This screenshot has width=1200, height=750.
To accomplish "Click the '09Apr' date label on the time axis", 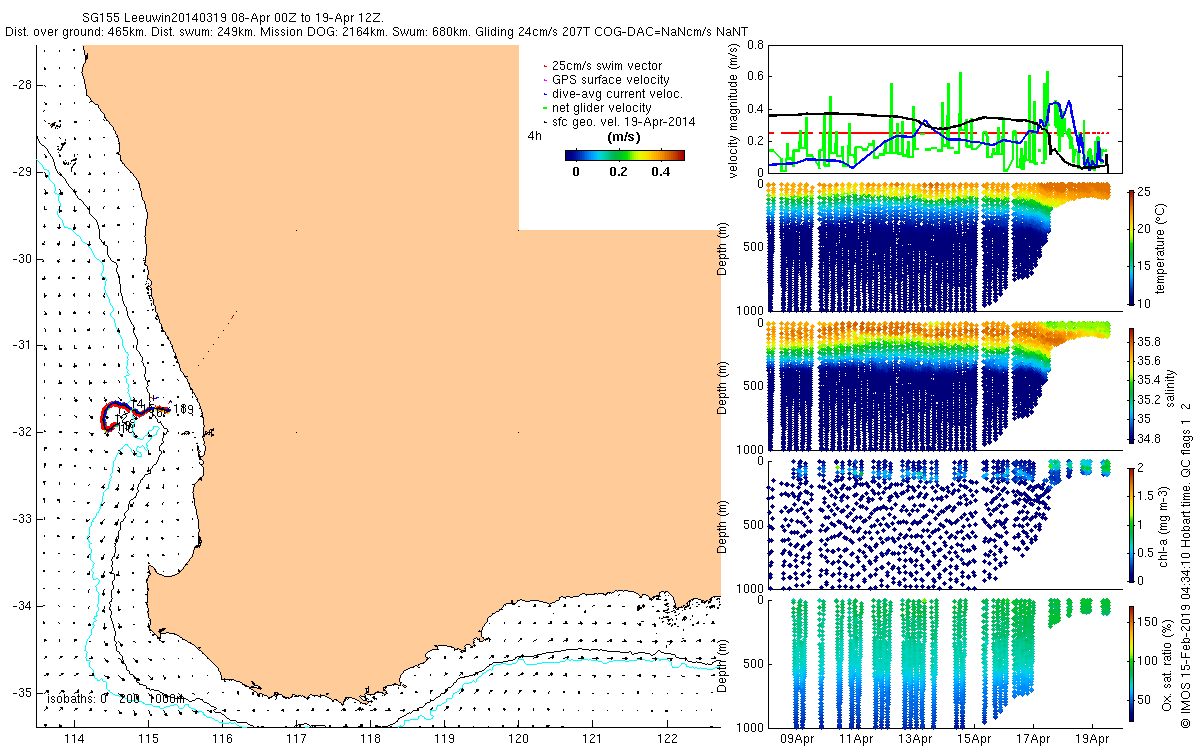I will [x=797, y=739].
